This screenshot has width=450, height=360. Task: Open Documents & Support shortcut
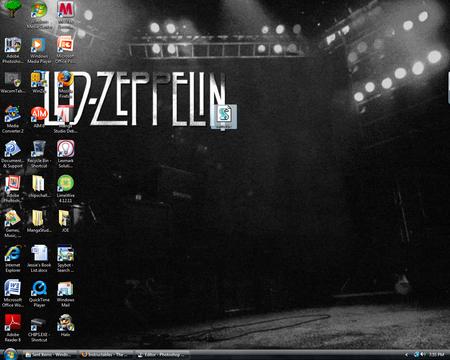(x=13, y=154)
